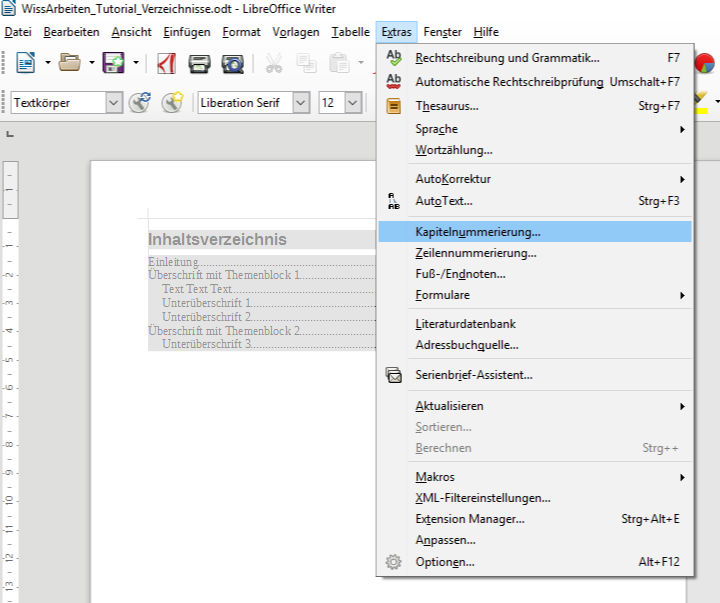The image size is (720, 603).
Task: Click the AutoText icon
Action: [x=394, y=201]
